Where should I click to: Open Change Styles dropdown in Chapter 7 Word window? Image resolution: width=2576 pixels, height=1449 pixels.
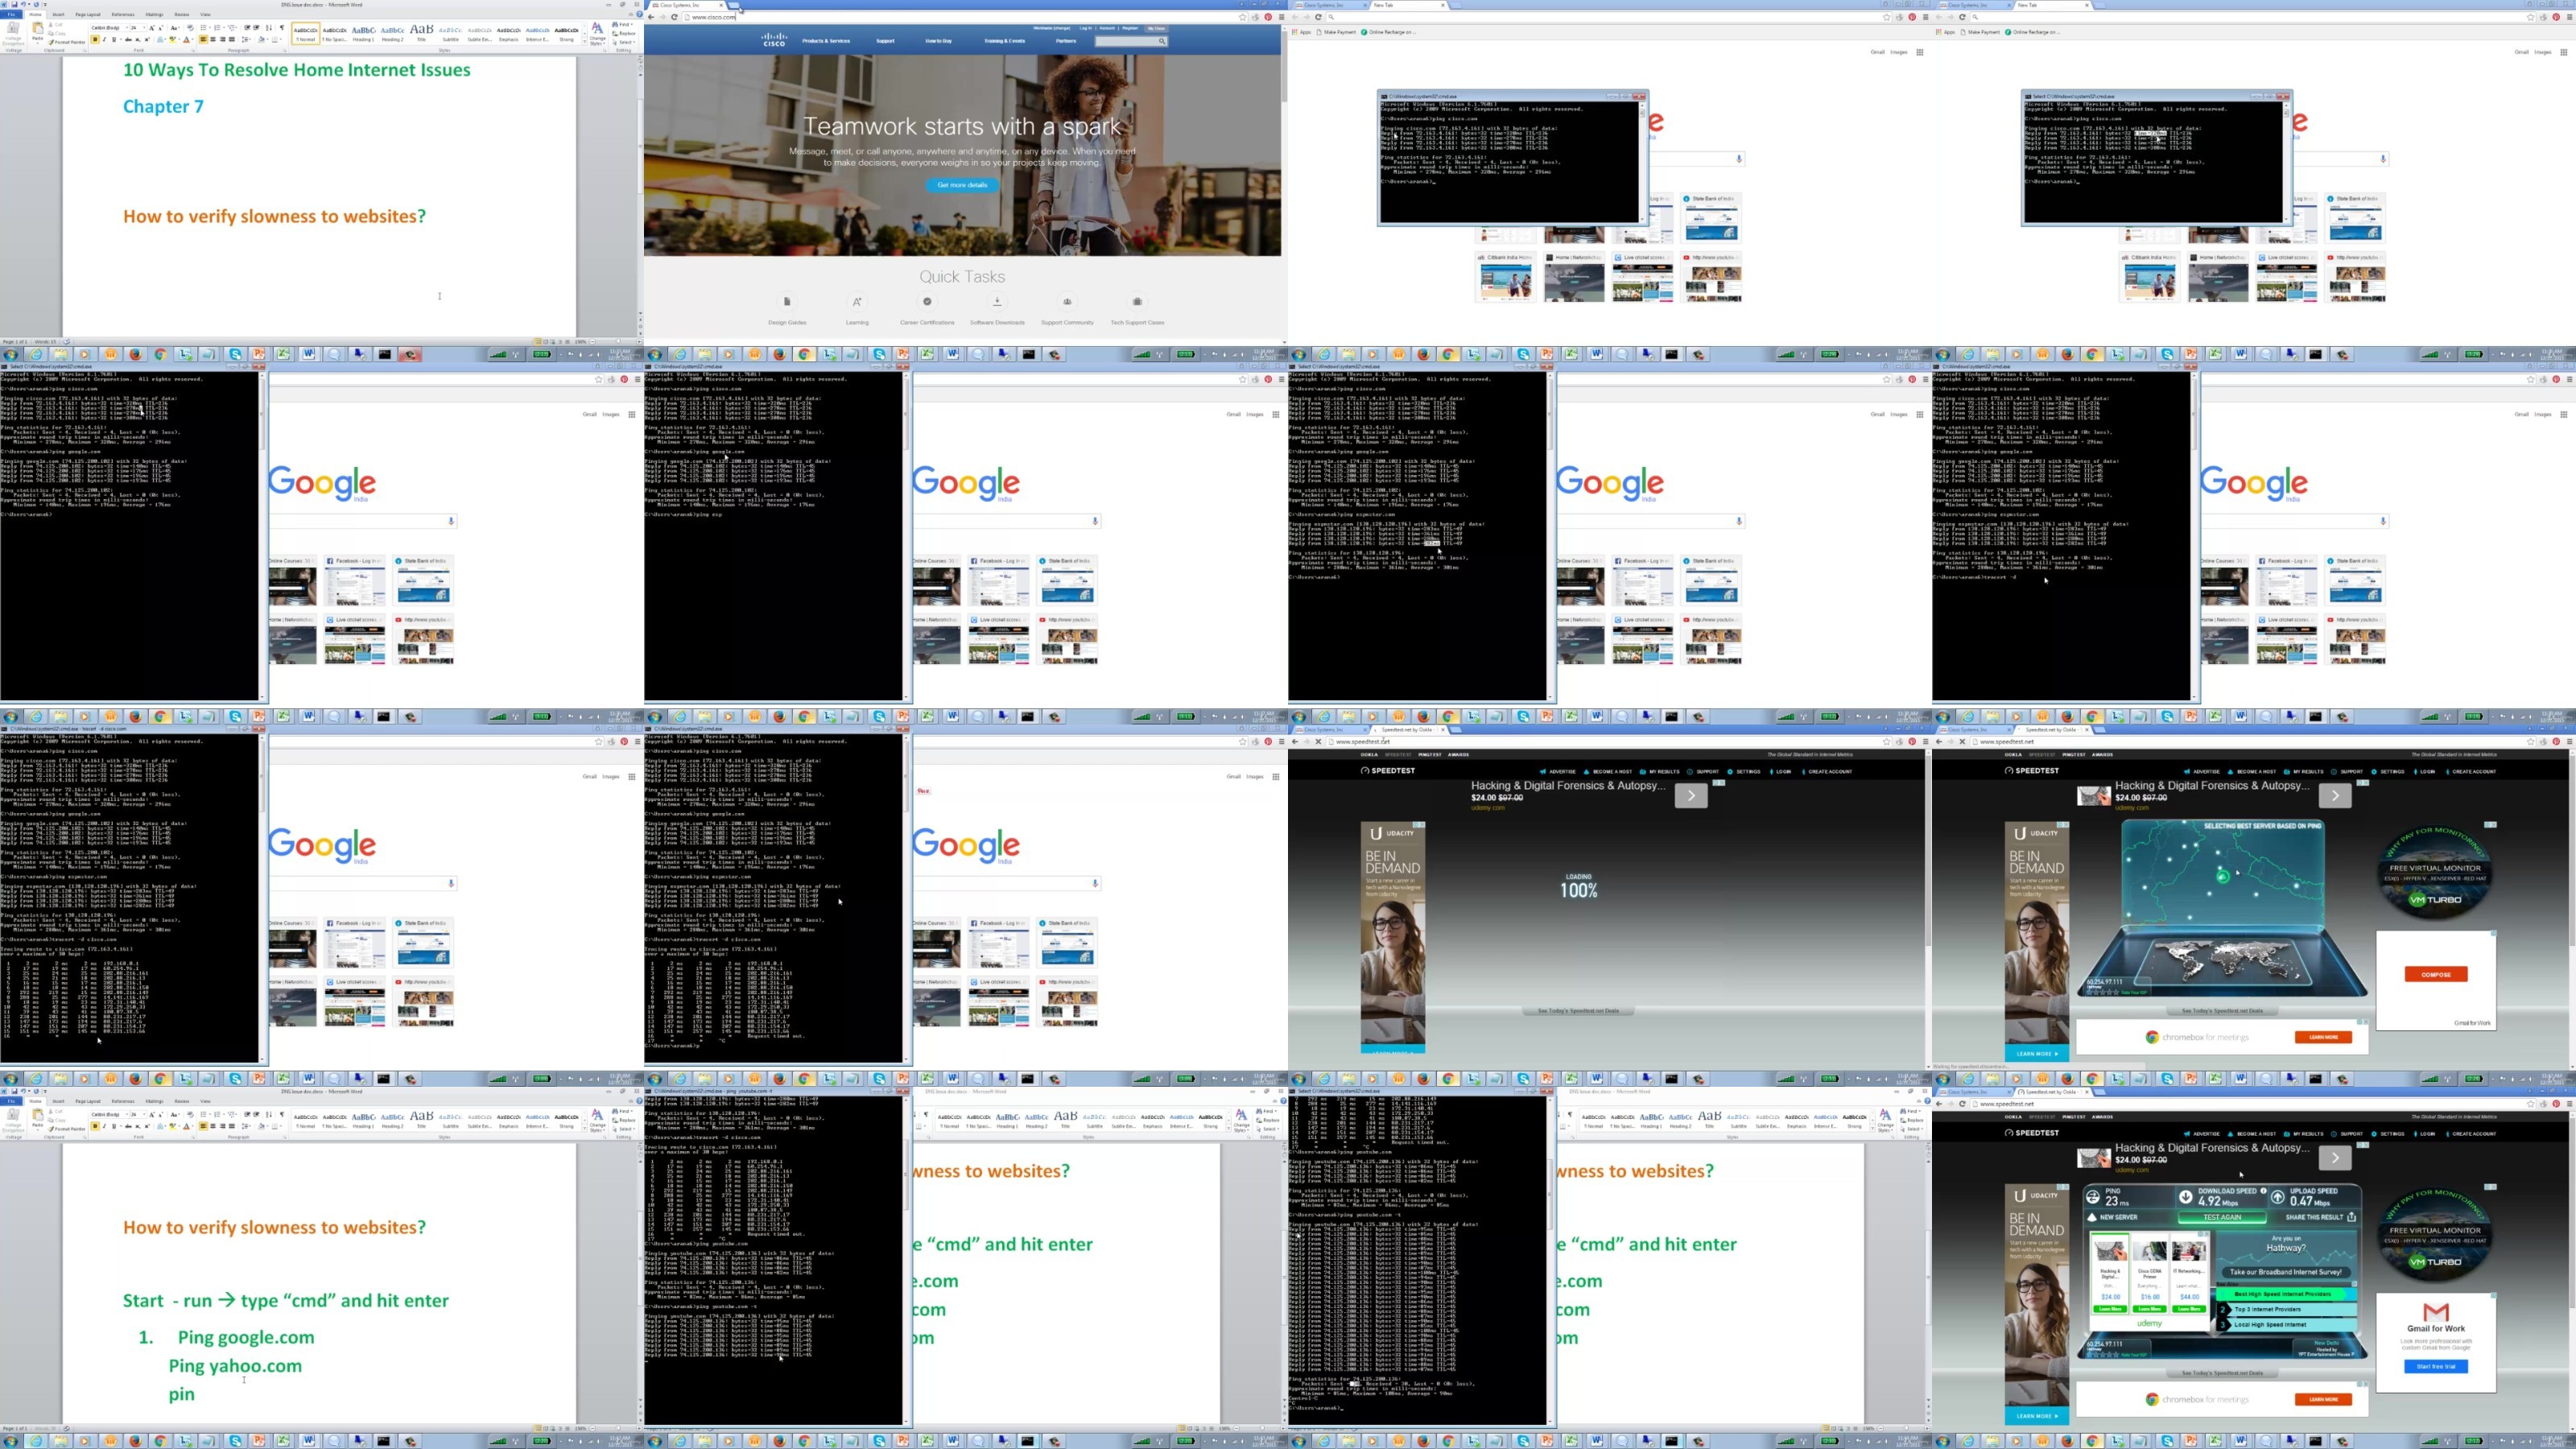click(x=598, y=34)
